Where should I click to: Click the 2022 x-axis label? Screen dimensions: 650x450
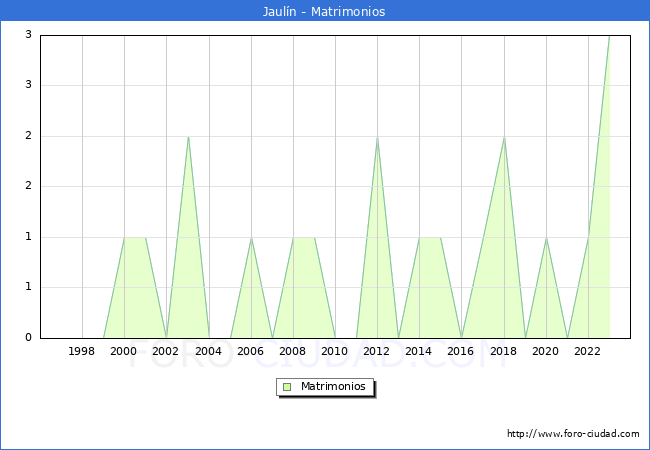[587, 351]
